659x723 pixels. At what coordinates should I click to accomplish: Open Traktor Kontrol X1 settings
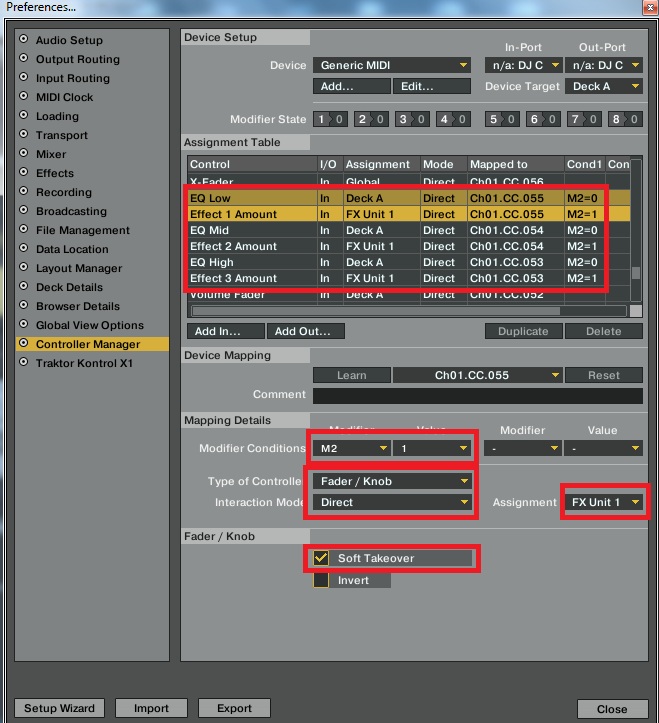point(84,363)
